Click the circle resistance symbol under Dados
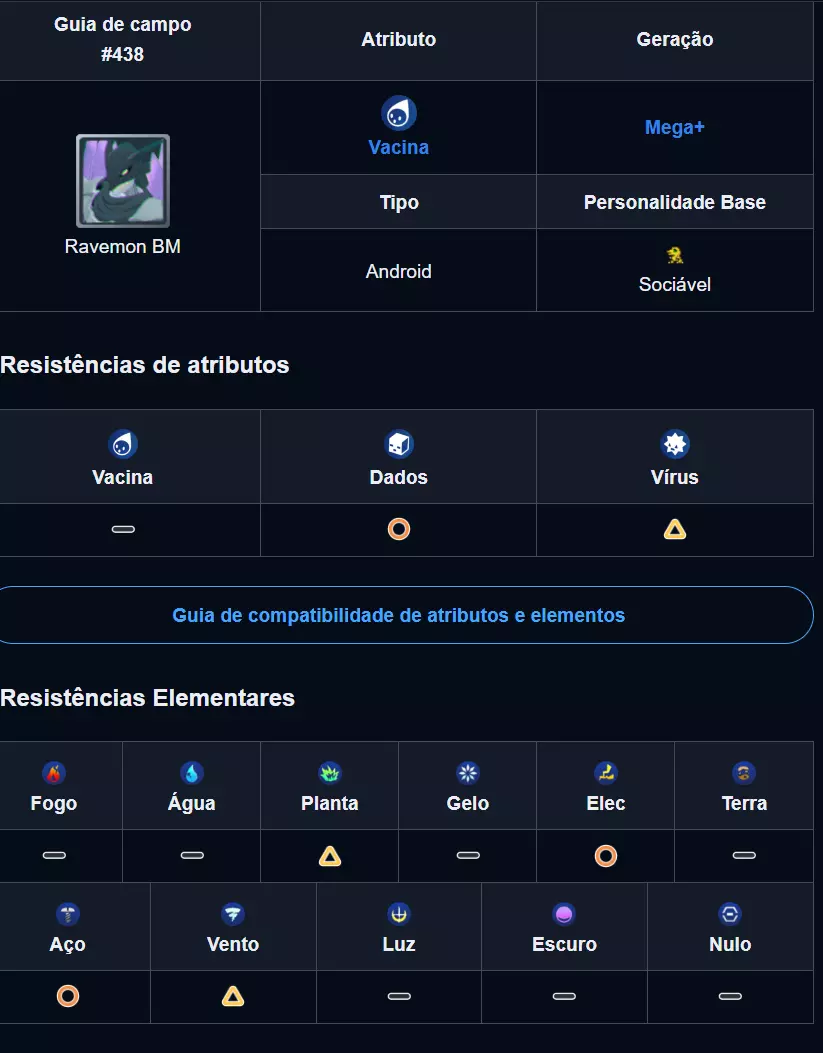Screen dimensions: 823x1053 tap(399, 529)
